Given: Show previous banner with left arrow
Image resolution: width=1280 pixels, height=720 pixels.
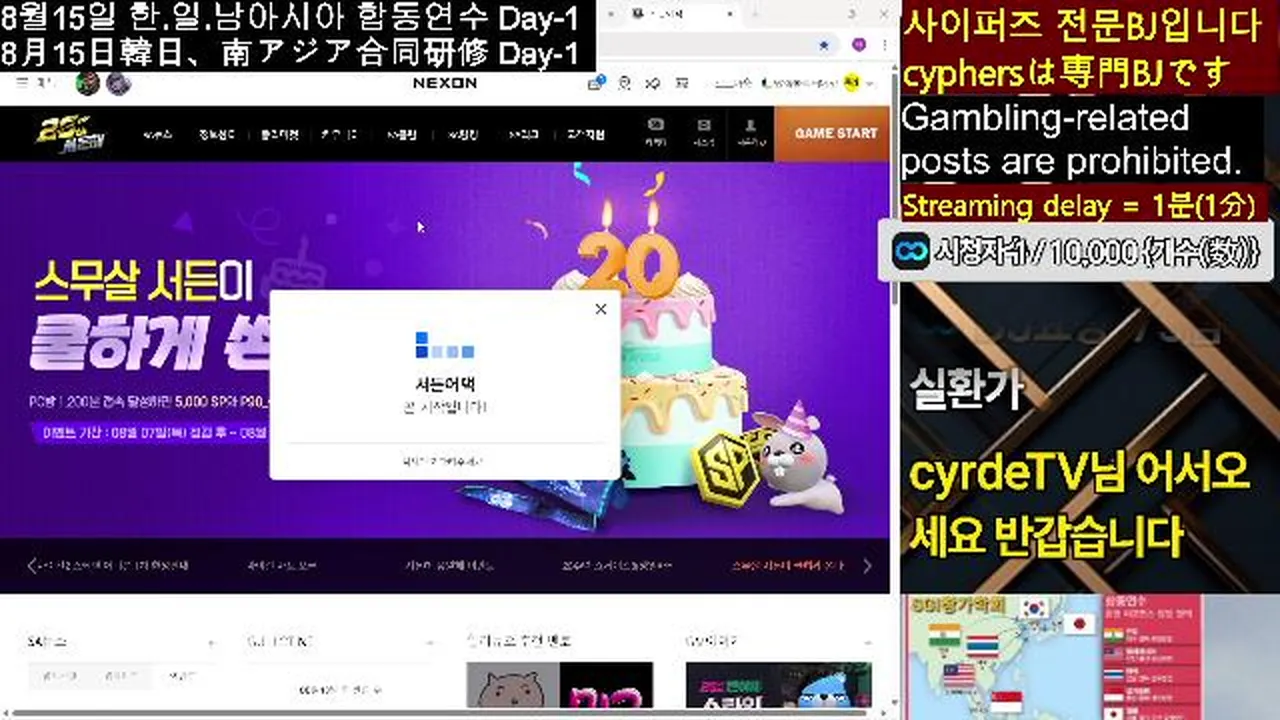Looking at the screenshot, I should [32, 566].
